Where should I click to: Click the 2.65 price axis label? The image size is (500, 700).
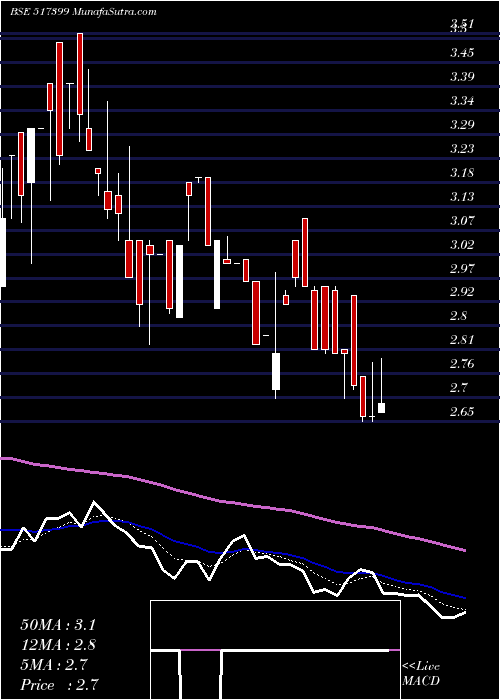(462, 412)
